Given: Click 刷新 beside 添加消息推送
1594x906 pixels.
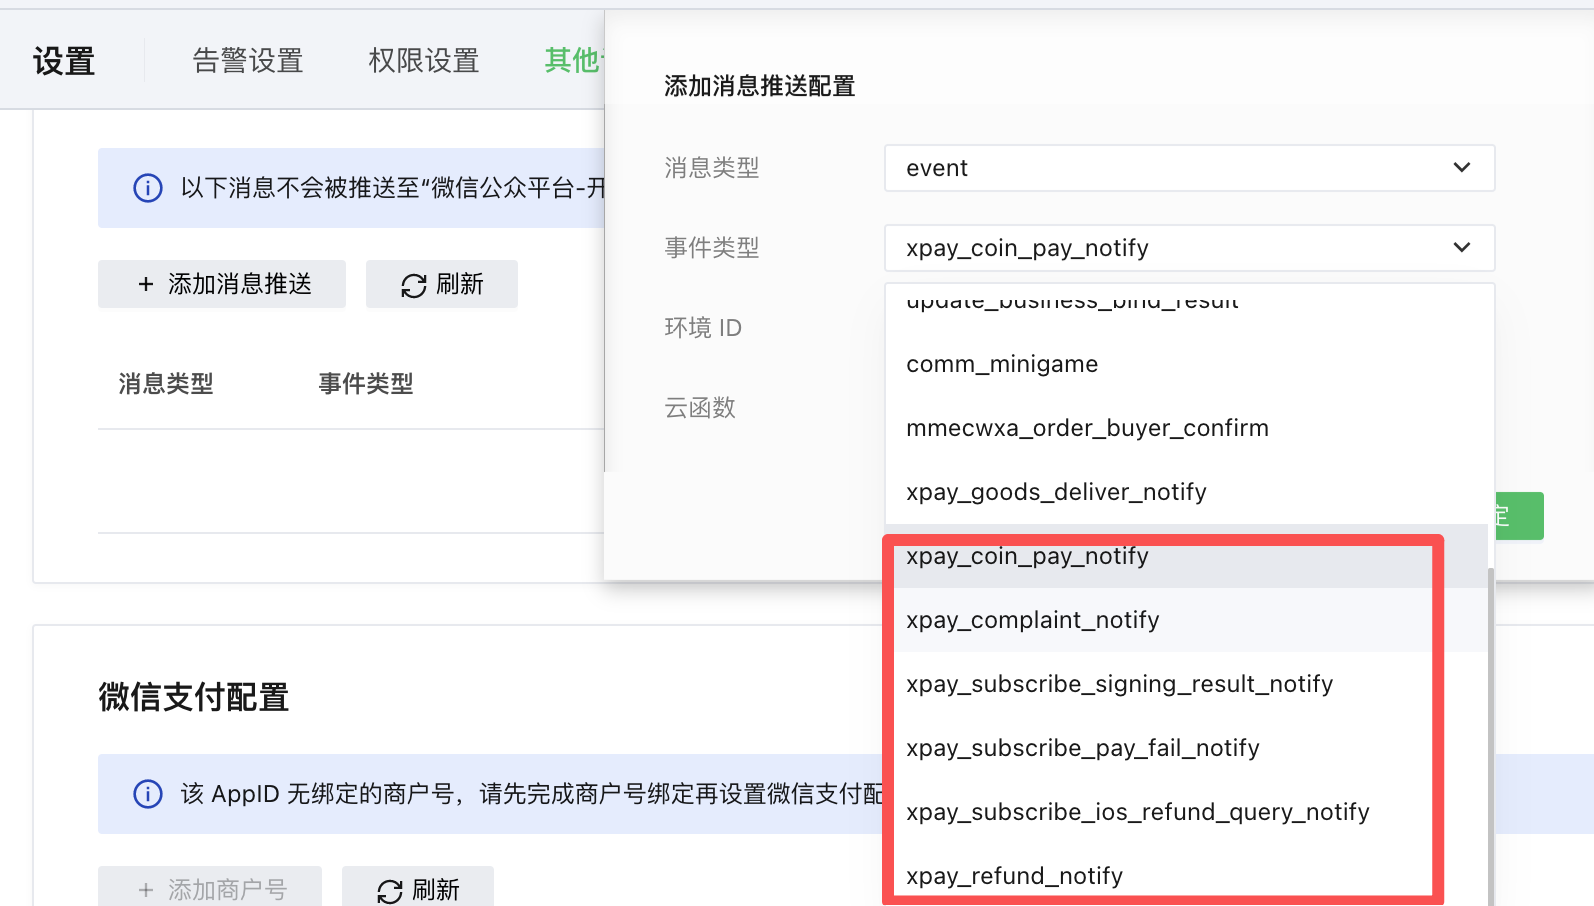Looking at the screenshot, I should (442, 284).
